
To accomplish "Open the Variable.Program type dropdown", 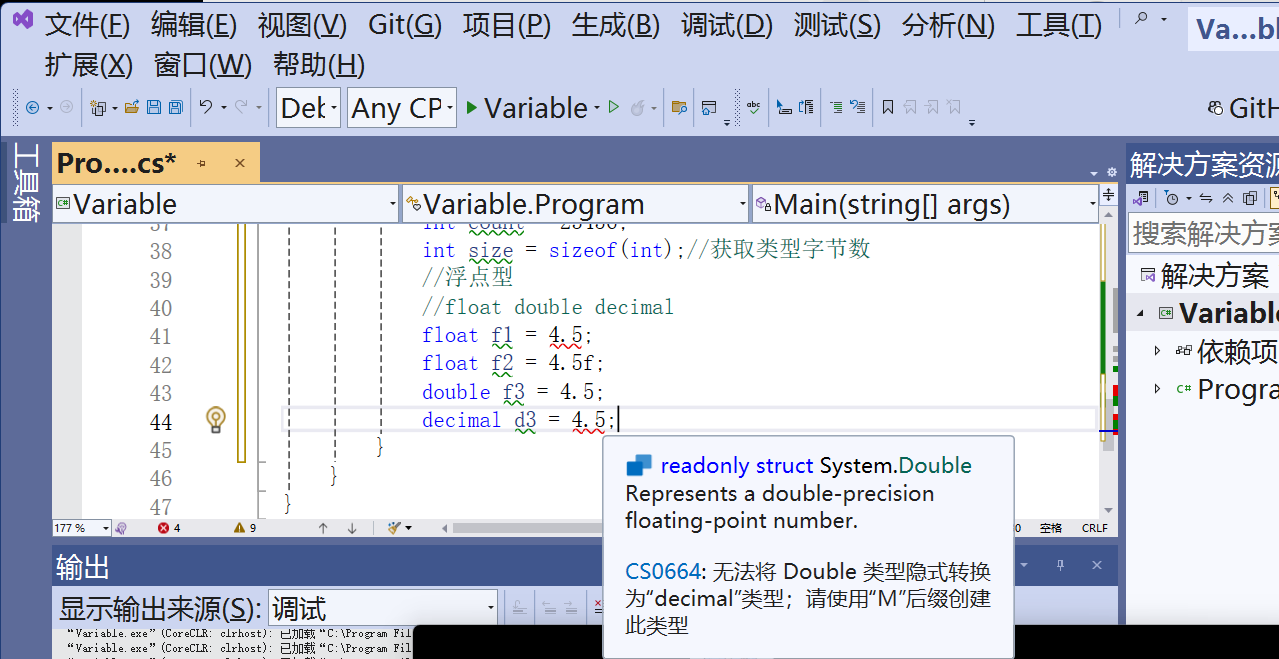I will pyautogui.click(x=575, y=204).
